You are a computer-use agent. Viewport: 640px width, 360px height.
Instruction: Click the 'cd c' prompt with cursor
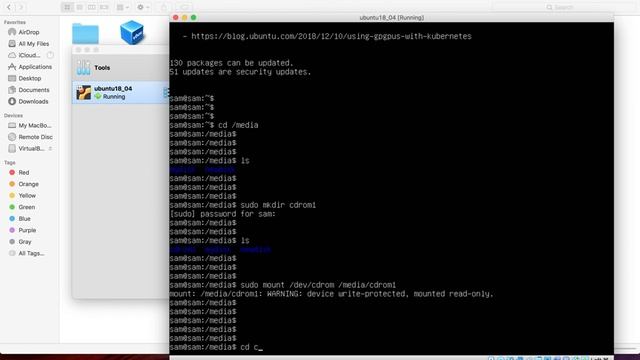(x=216, y=347)
